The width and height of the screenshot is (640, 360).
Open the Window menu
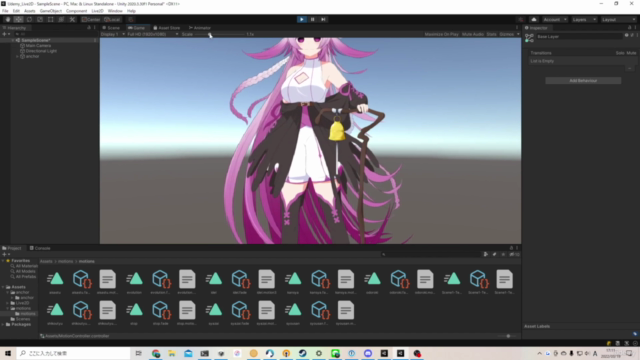(x=115, y=11)
